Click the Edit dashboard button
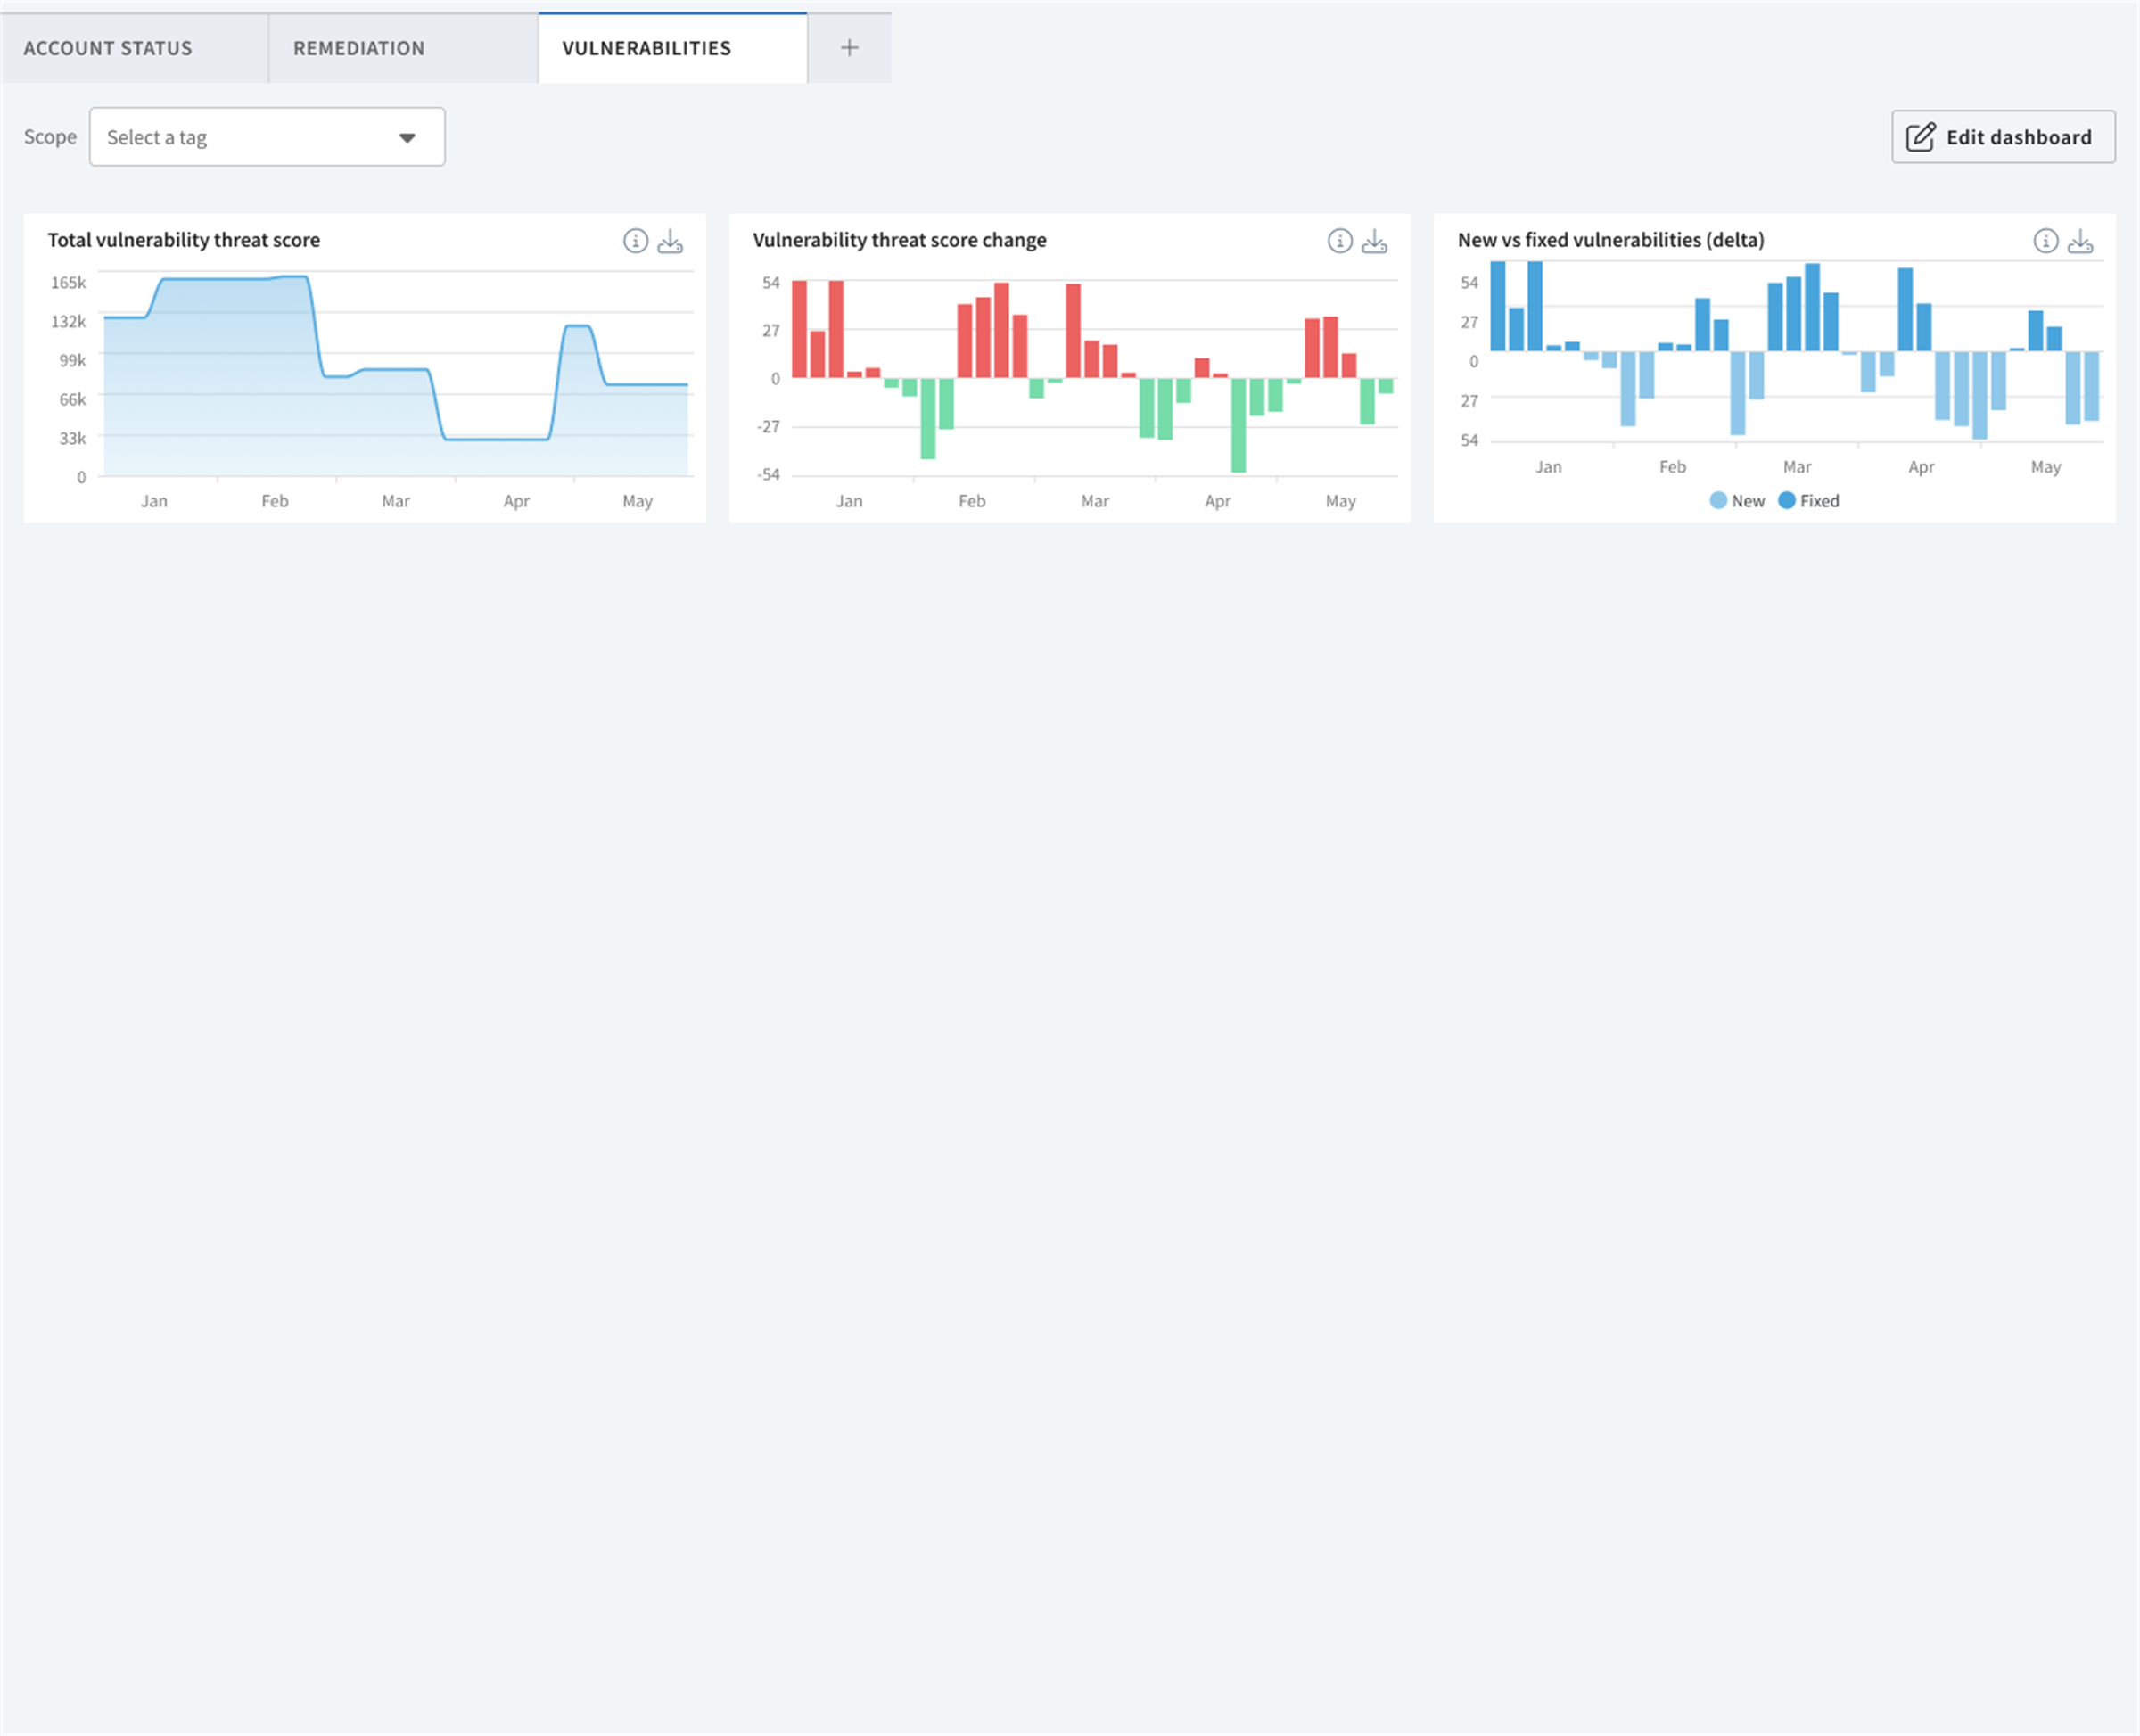The height and width of the screenshot is (1736, 2140). [2005, 137]
